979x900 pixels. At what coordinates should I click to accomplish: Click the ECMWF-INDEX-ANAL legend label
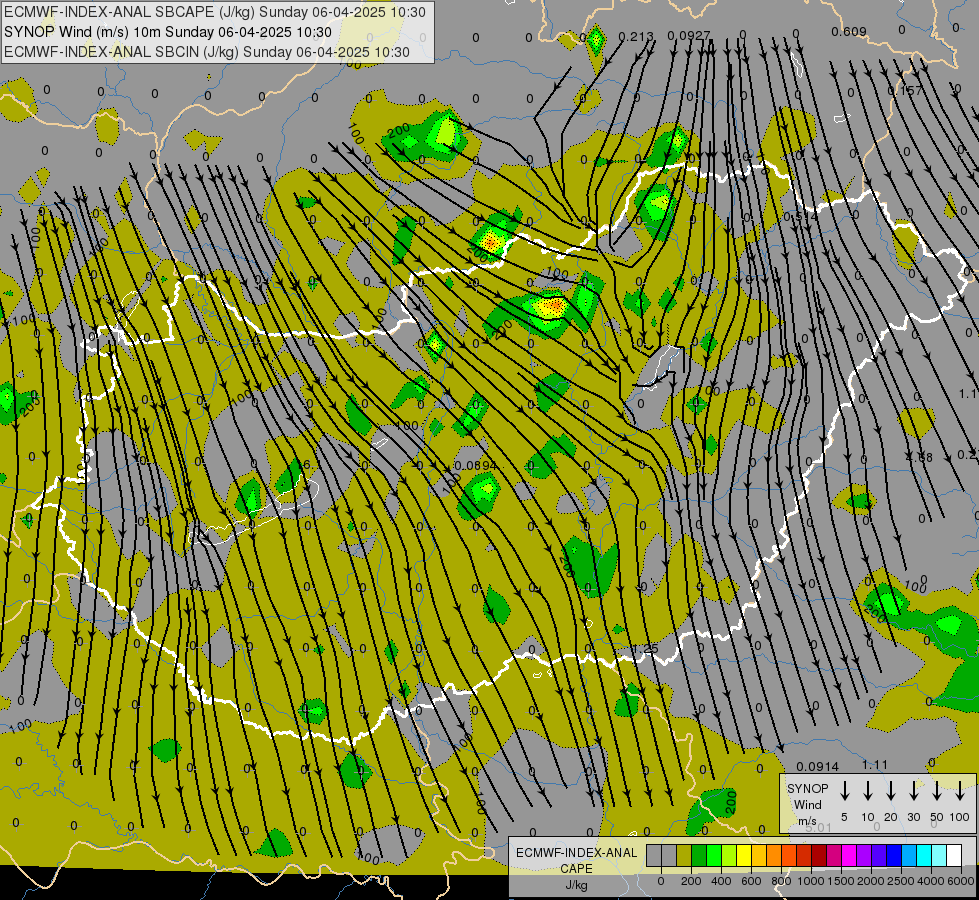click(x=576, y=853)
